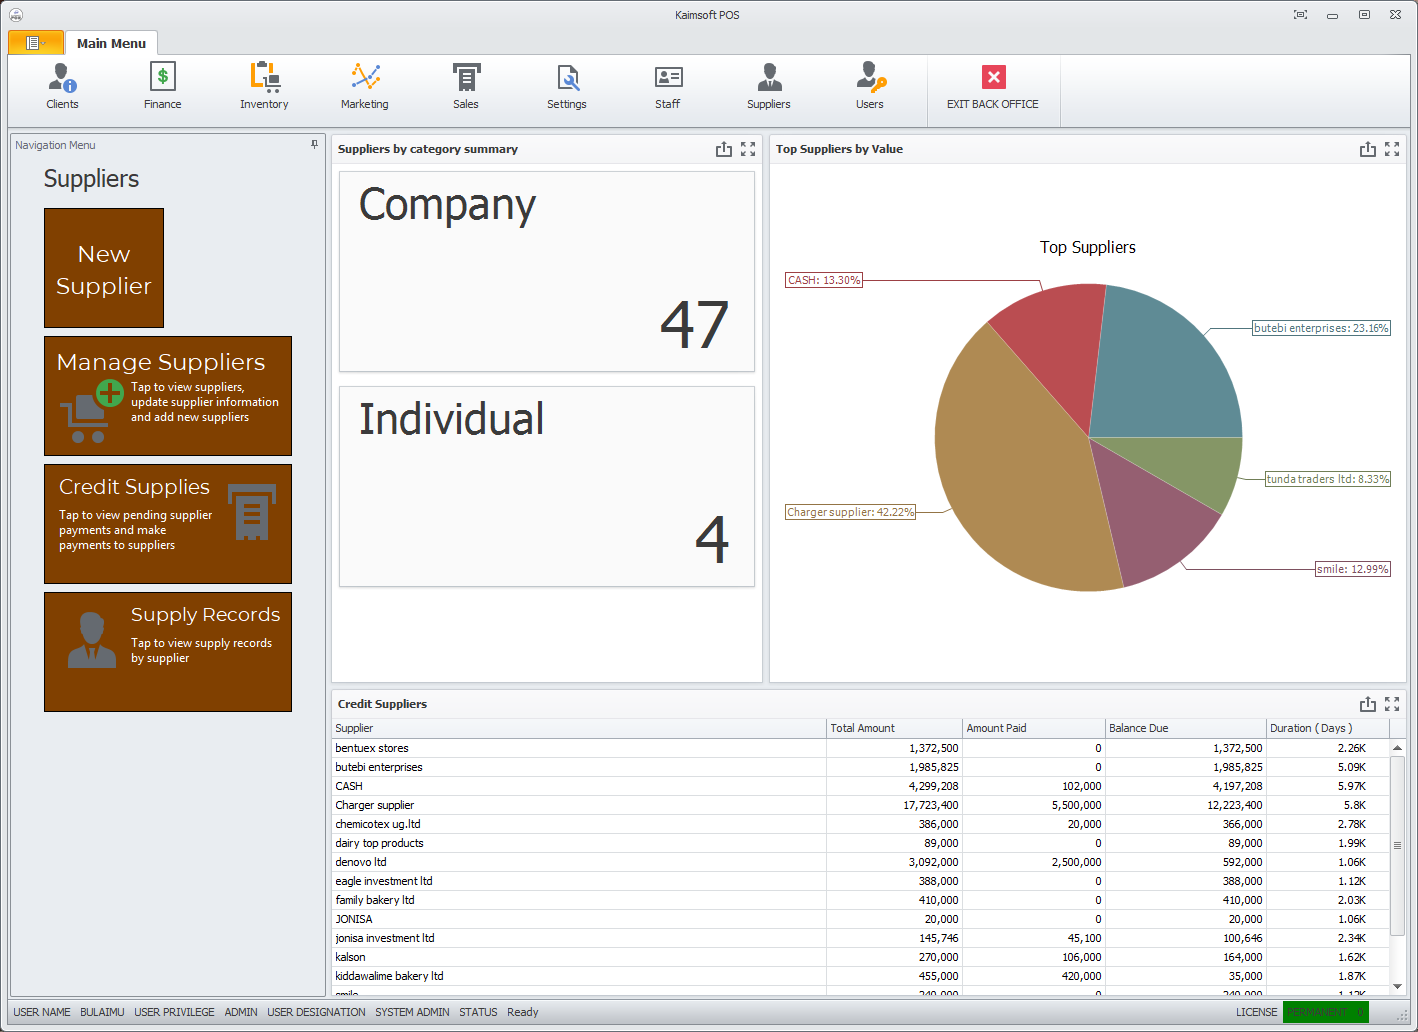The height and width of the screenshot is (1032, 1418).
Task: Open the Supply Records tile
Action: click(x=168, y=652)
